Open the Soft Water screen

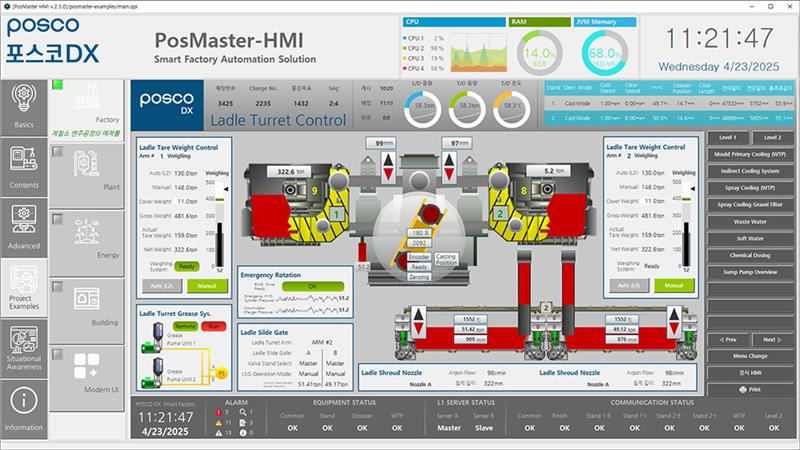[750, 238]
